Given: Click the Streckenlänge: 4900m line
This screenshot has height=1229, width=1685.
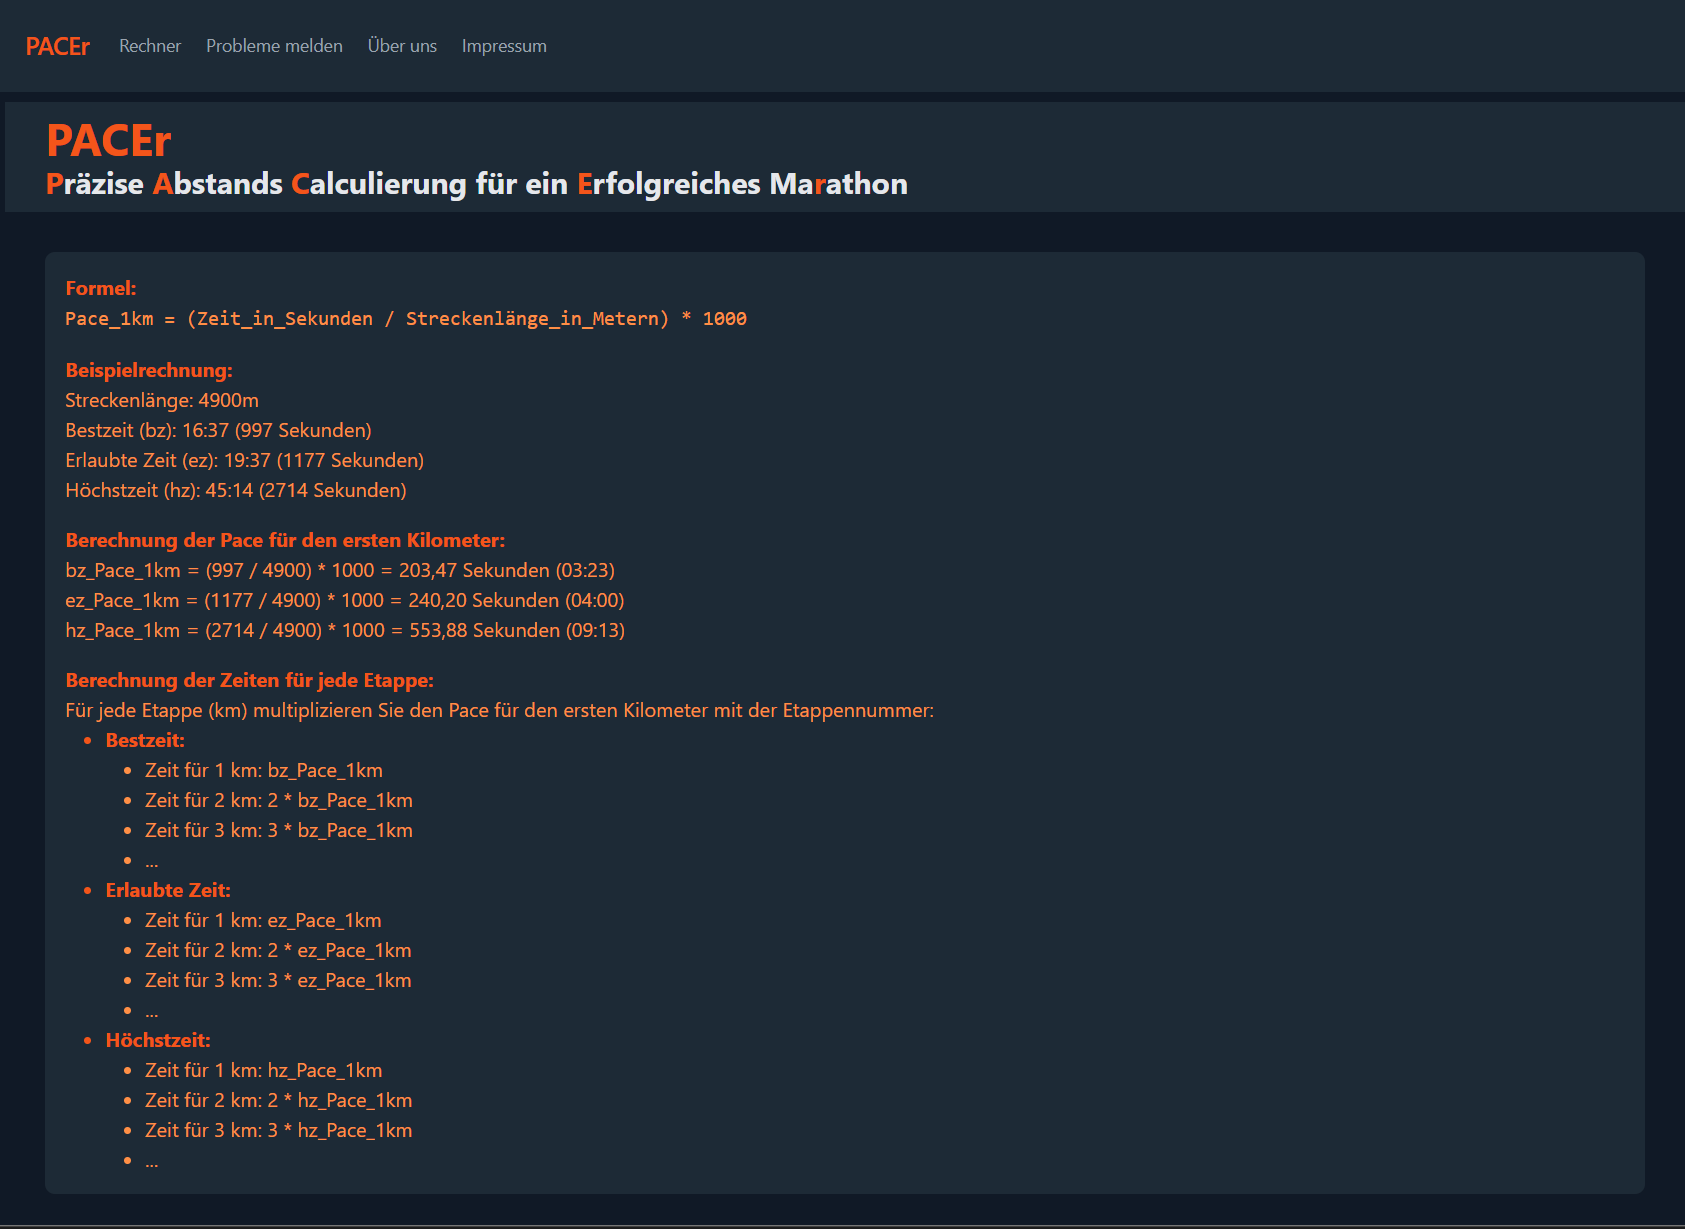Looking at the screenshot, I should coord(162,400).
